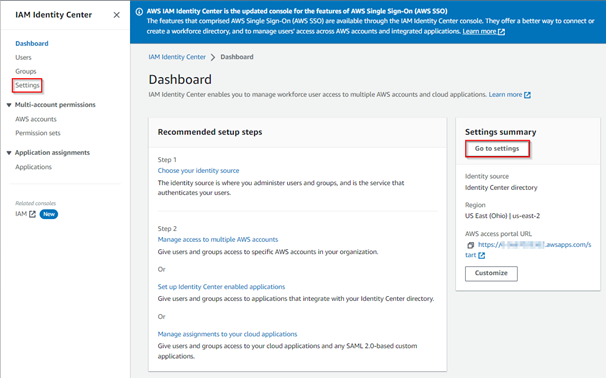Click the New badge next to IAM
Image resolution: width=606 pixels, height=378 pixels.
point(49,214)
